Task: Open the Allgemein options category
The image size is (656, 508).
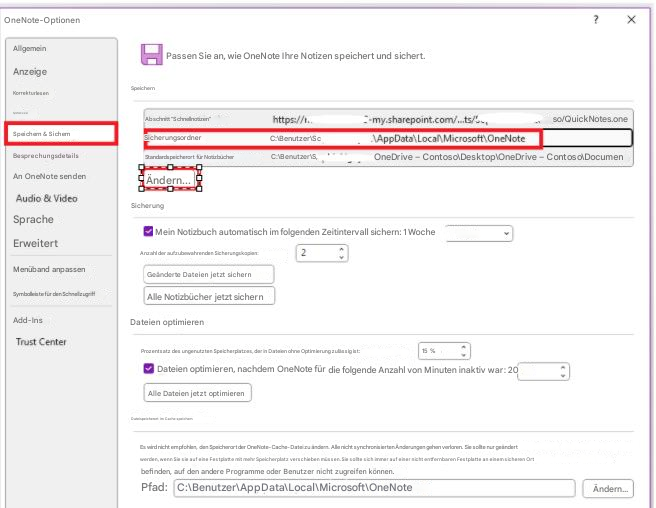Action: [x=30, y=49]
